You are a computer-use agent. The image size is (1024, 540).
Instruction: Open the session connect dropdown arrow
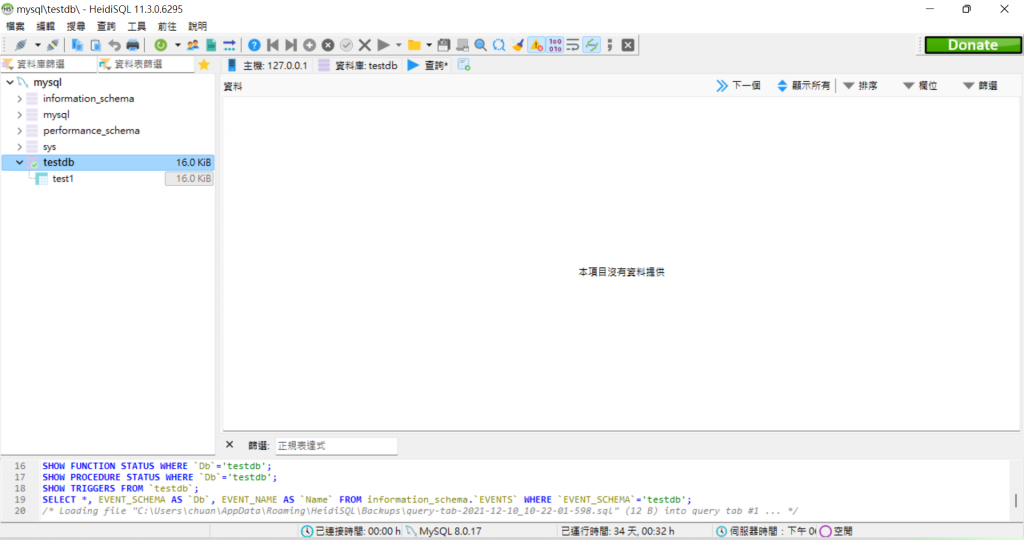37,45
